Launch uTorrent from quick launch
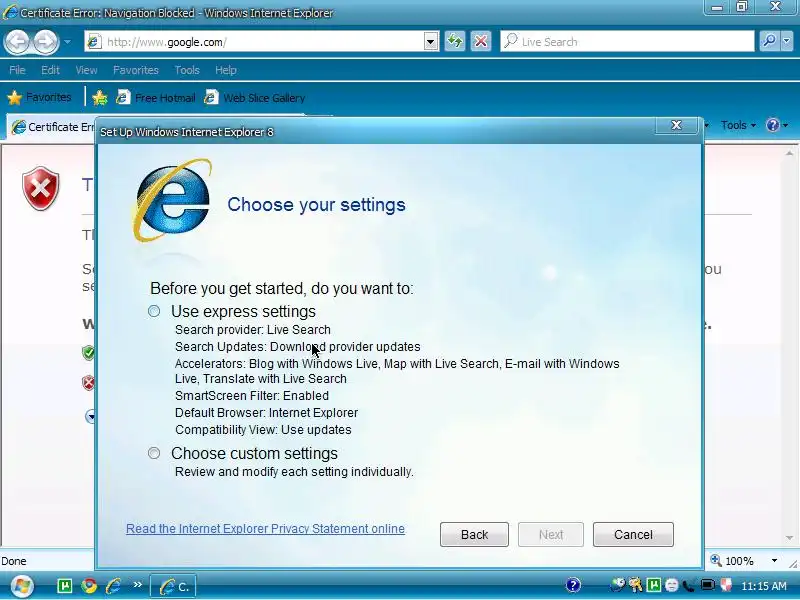The height and width of the screenshot is (600, 800). tap(64, 586)
